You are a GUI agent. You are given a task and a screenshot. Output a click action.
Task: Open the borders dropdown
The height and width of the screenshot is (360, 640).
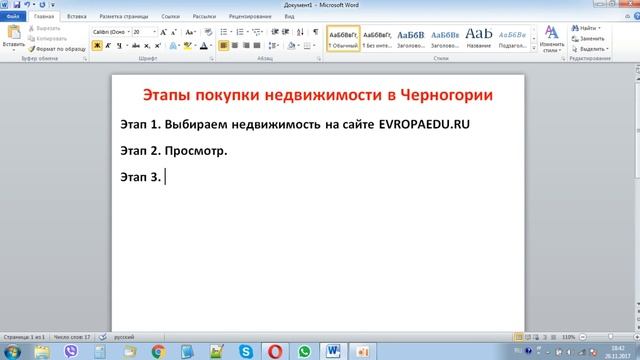(313, 46)
